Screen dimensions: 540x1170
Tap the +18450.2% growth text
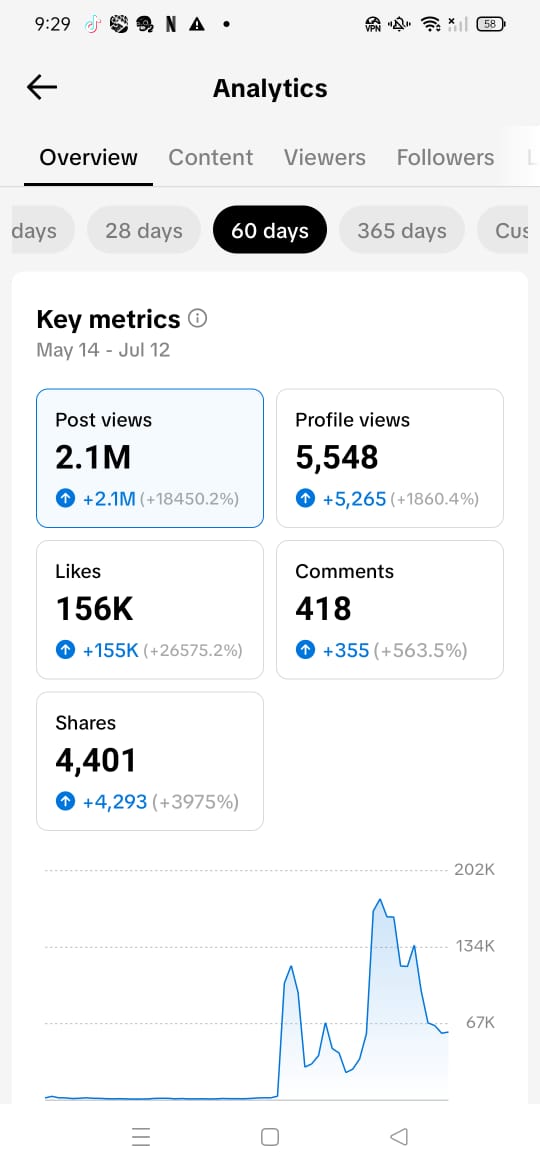point(189,499)
